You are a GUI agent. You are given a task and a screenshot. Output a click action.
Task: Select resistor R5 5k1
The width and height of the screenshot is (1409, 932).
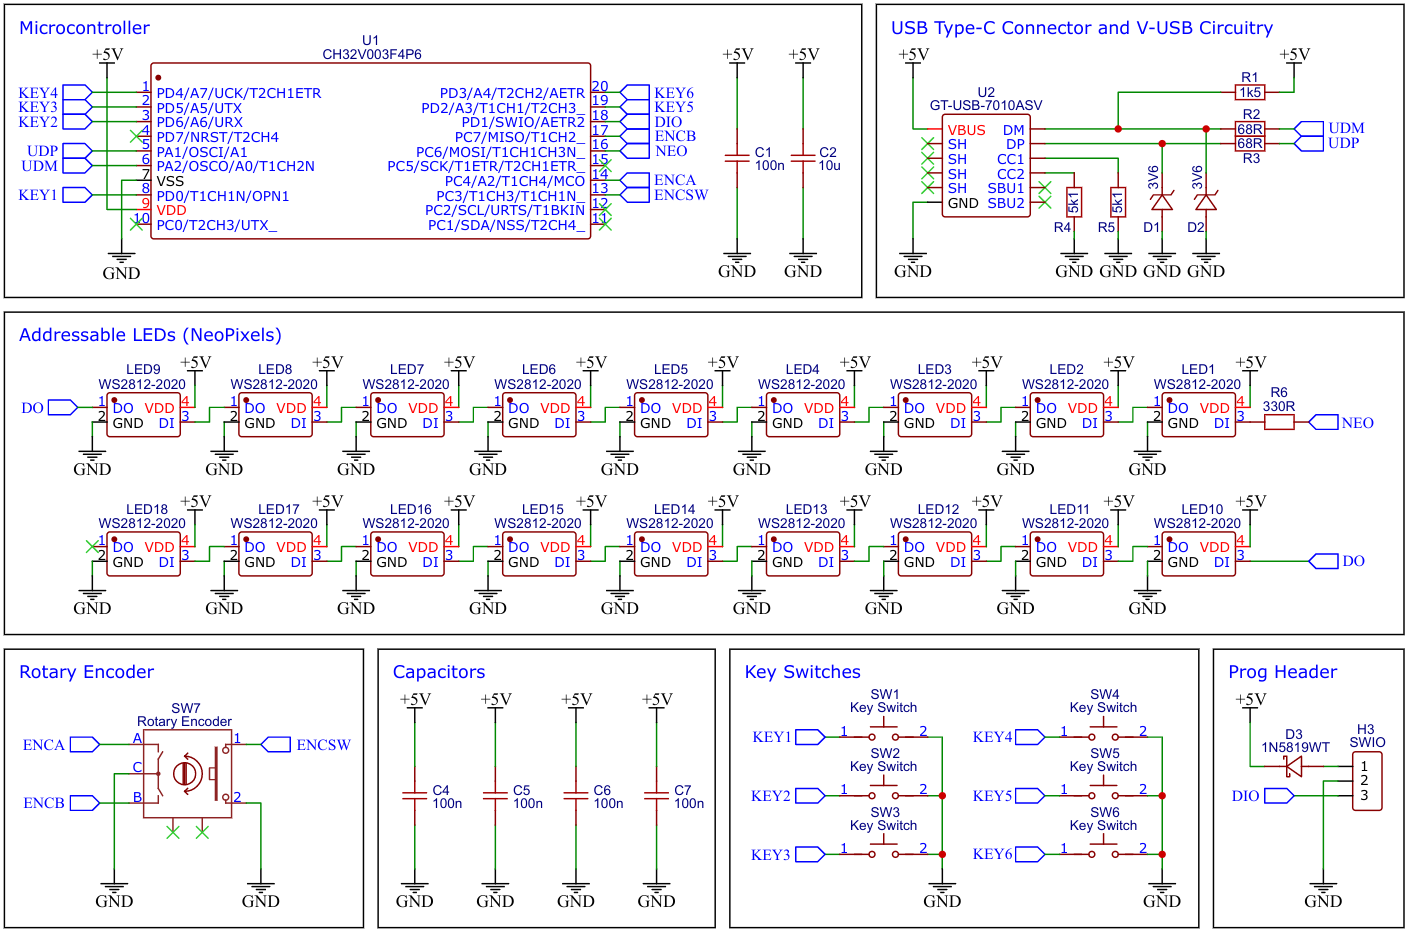(x=1118, y=202)
